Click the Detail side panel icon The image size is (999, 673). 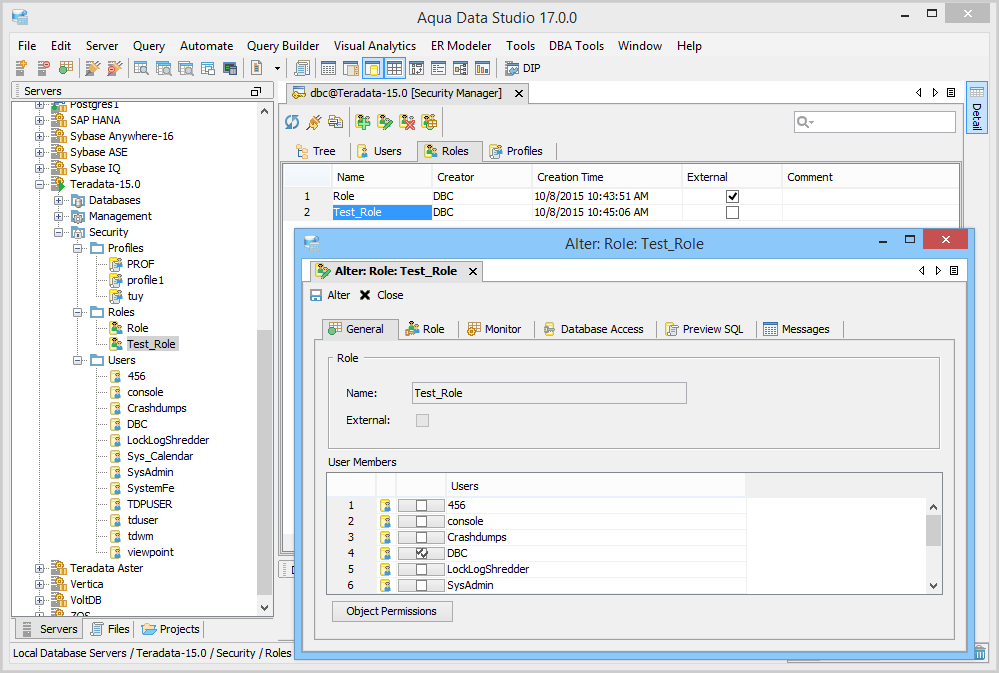click(977, 107)
